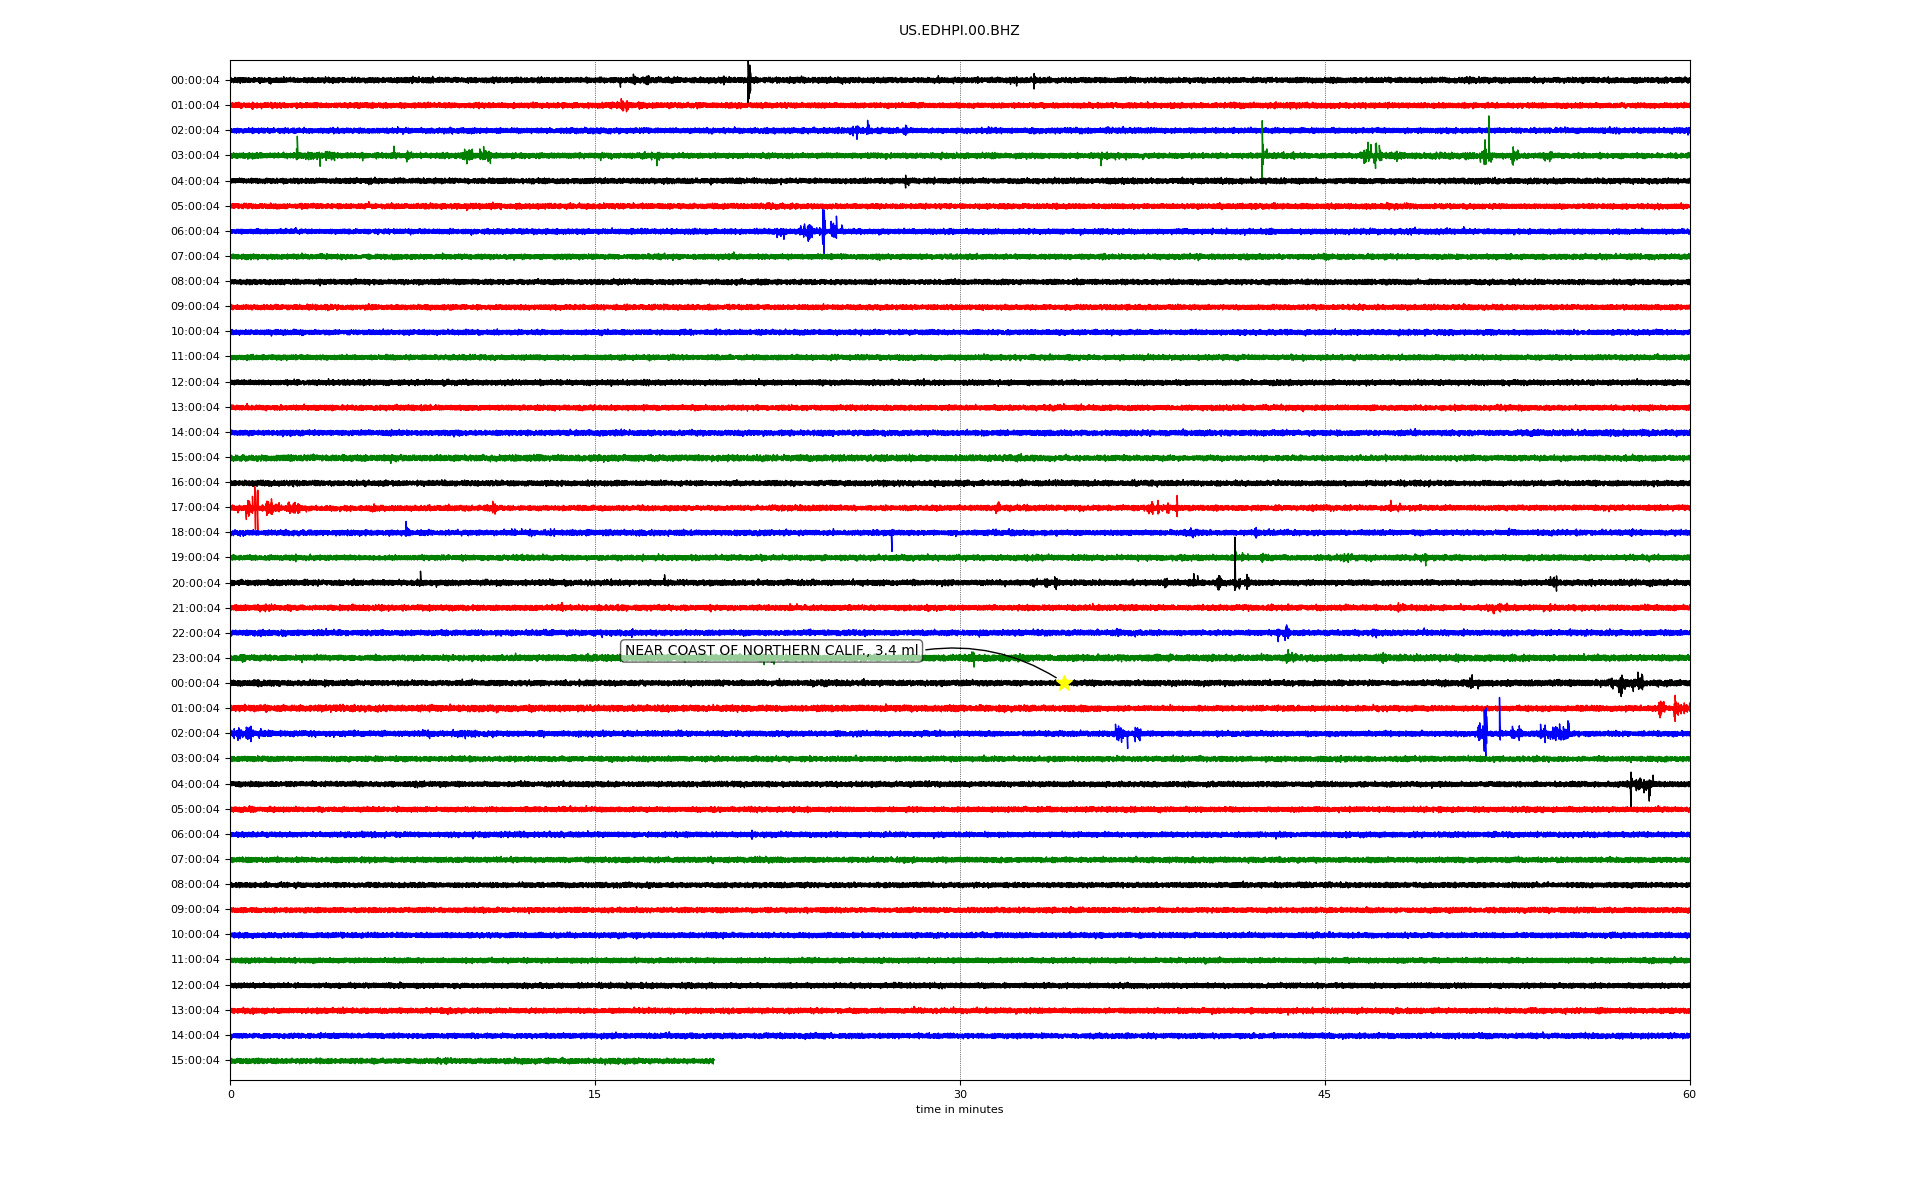Click the yellow star earthquake marker

pyautogui.click(x=1064, y=683)
